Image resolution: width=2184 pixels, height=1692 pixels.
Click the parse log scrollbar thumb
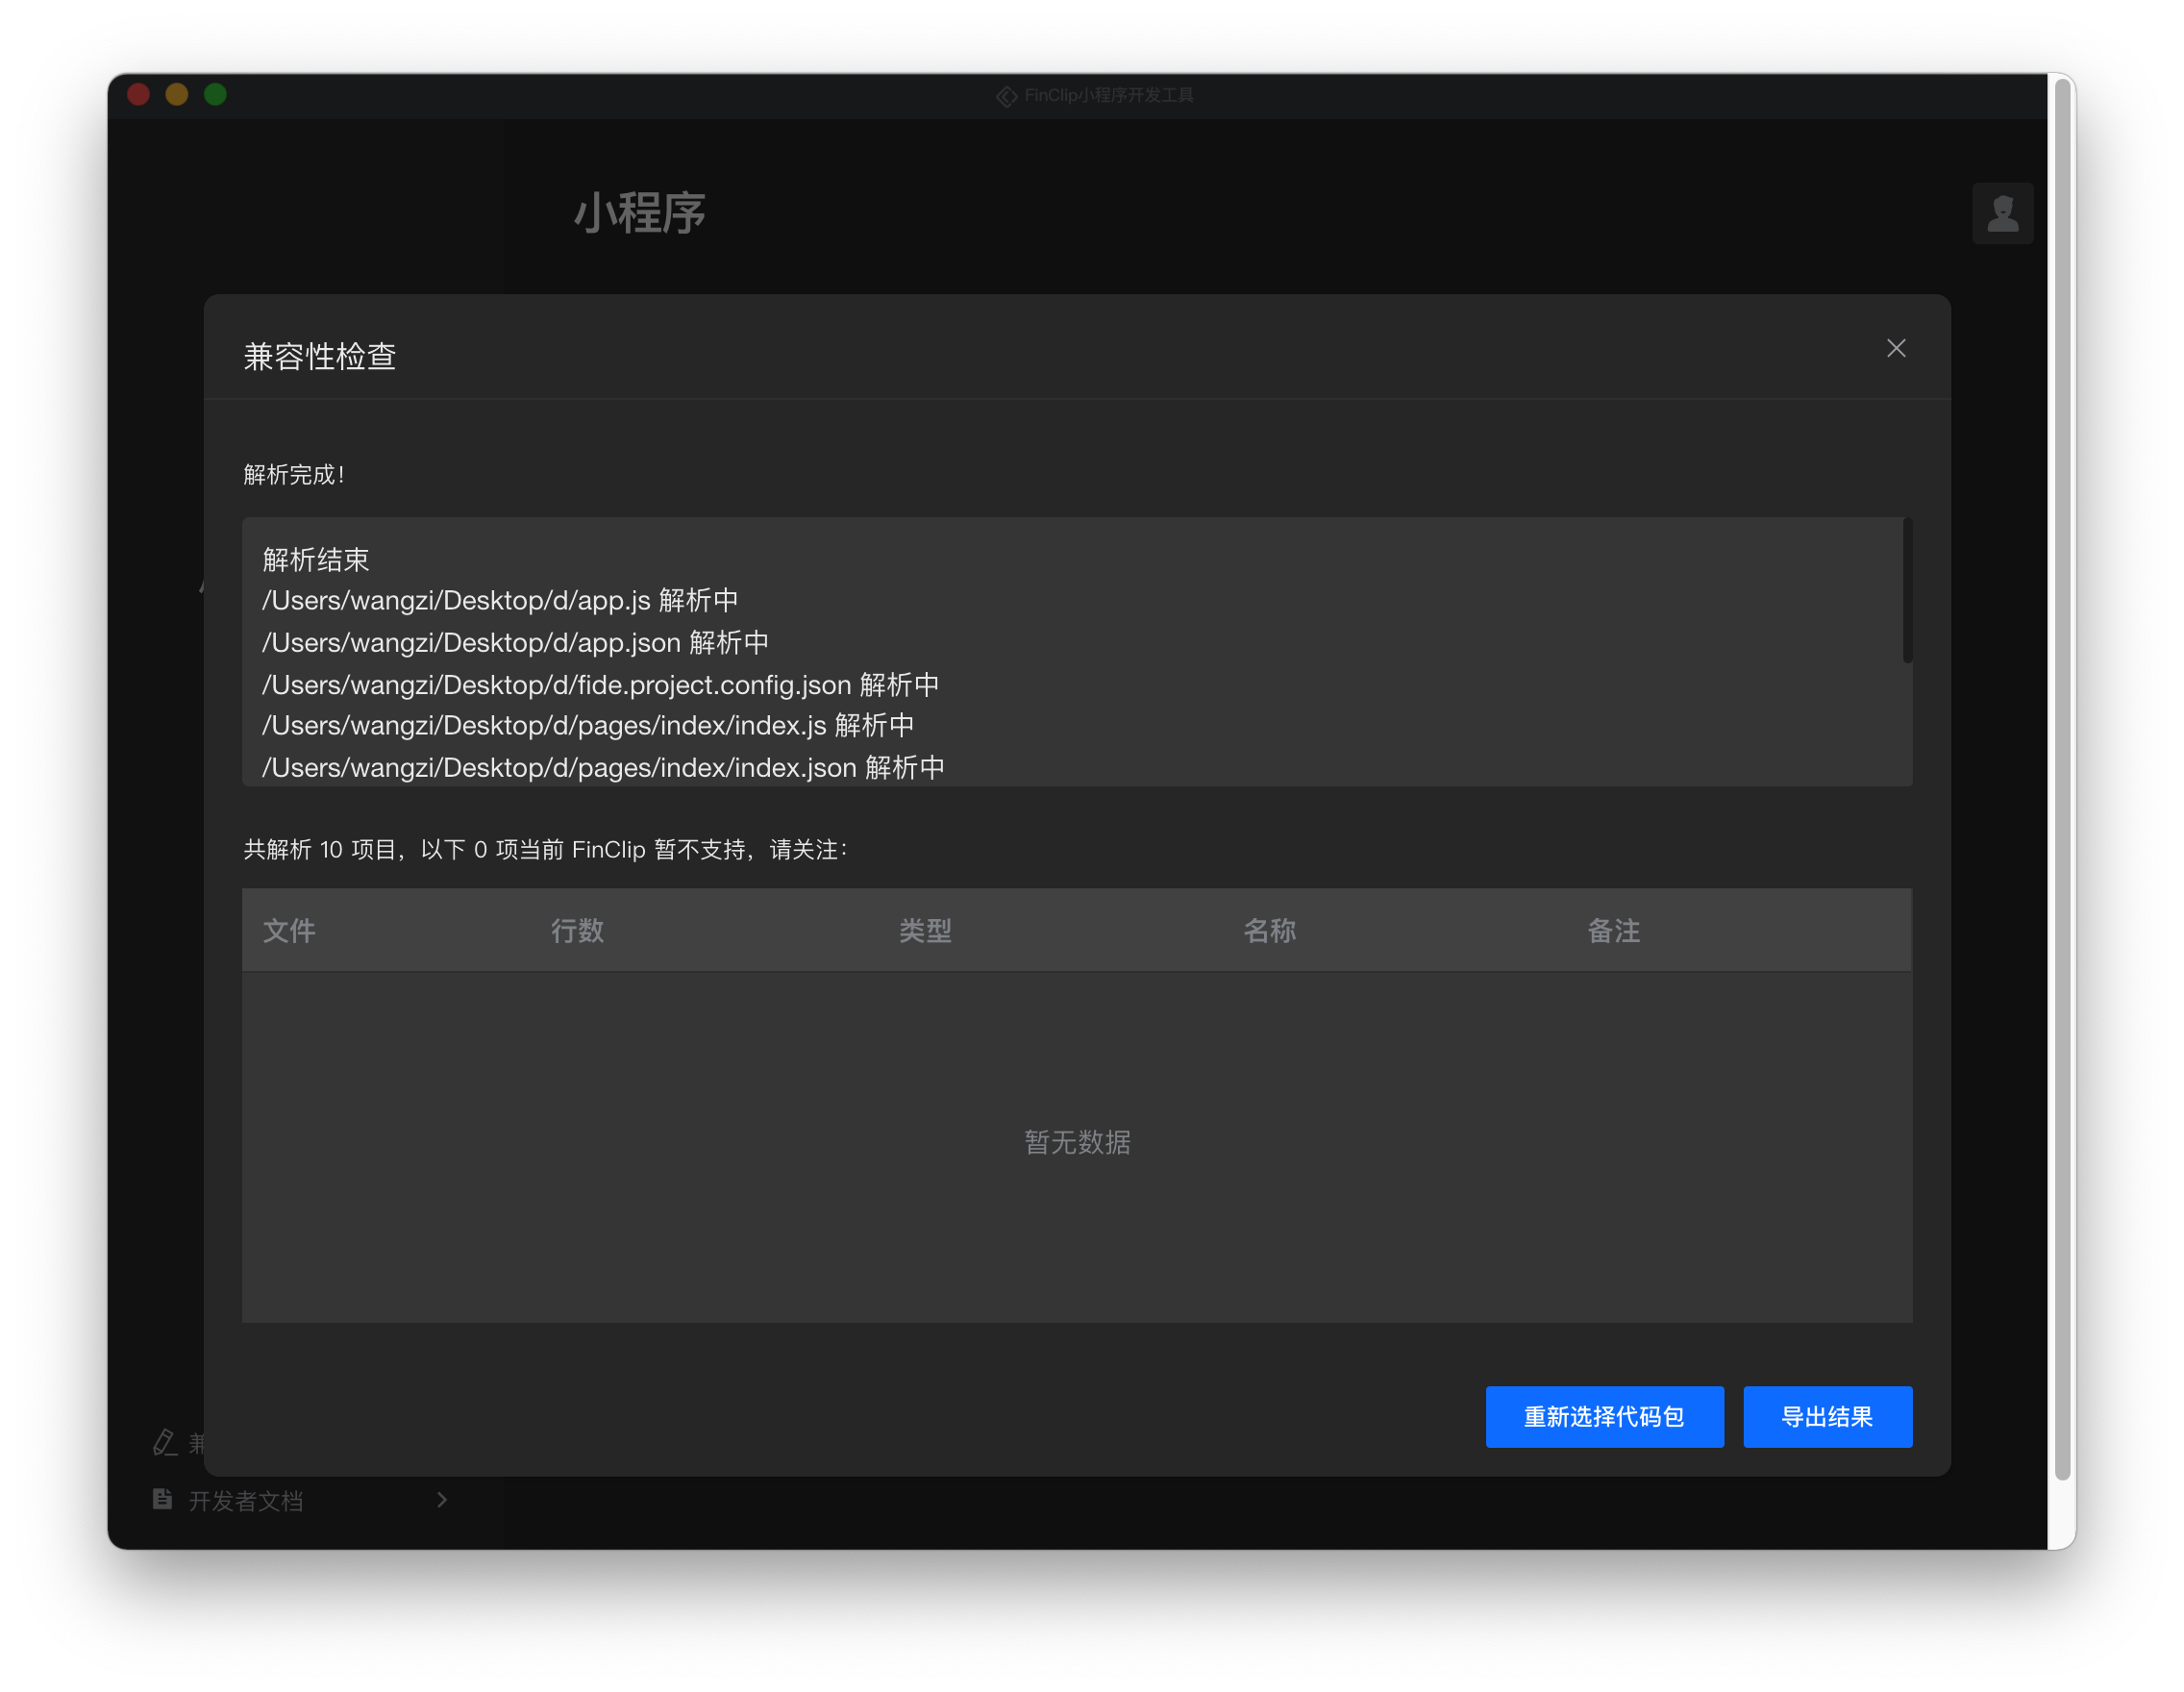tap(1907, 592)
